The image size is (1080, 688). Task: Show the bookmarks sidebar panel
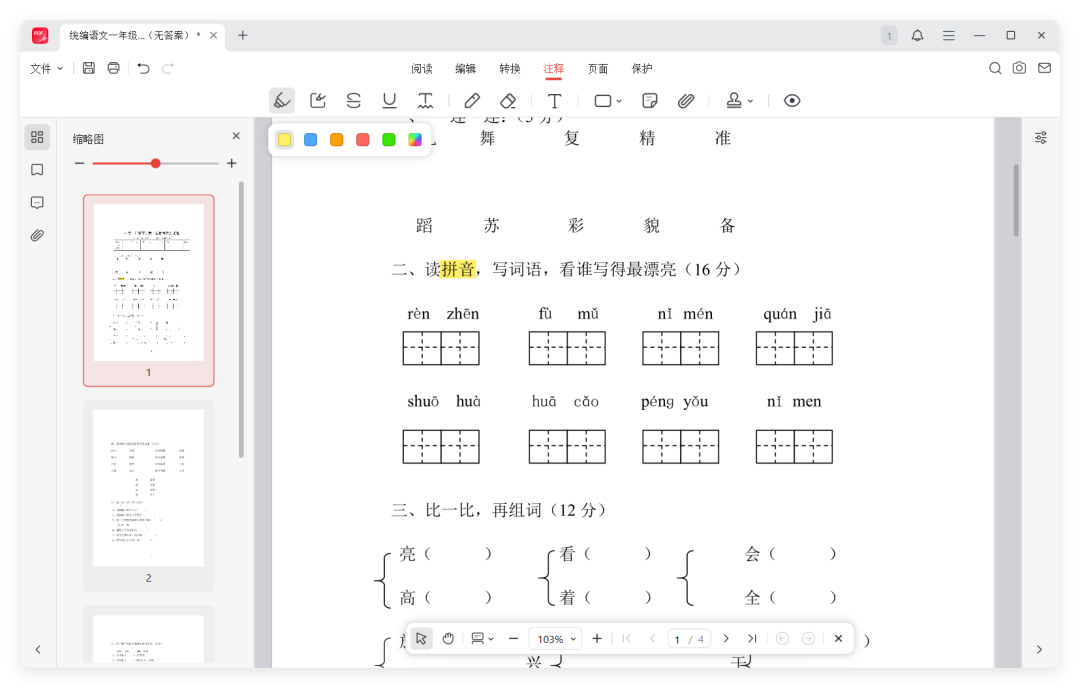click(x=37, y=170)
